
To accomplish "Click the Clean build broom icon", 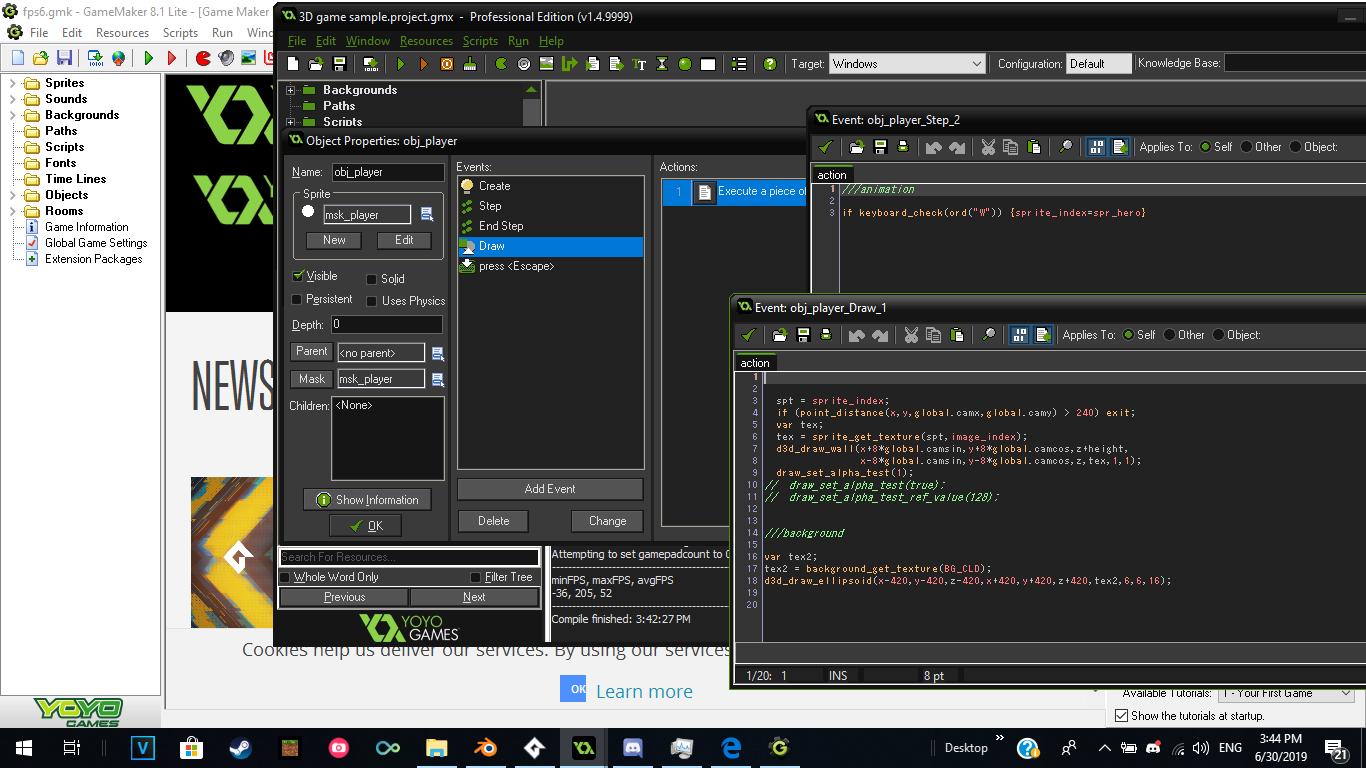I will click(469, 64).
